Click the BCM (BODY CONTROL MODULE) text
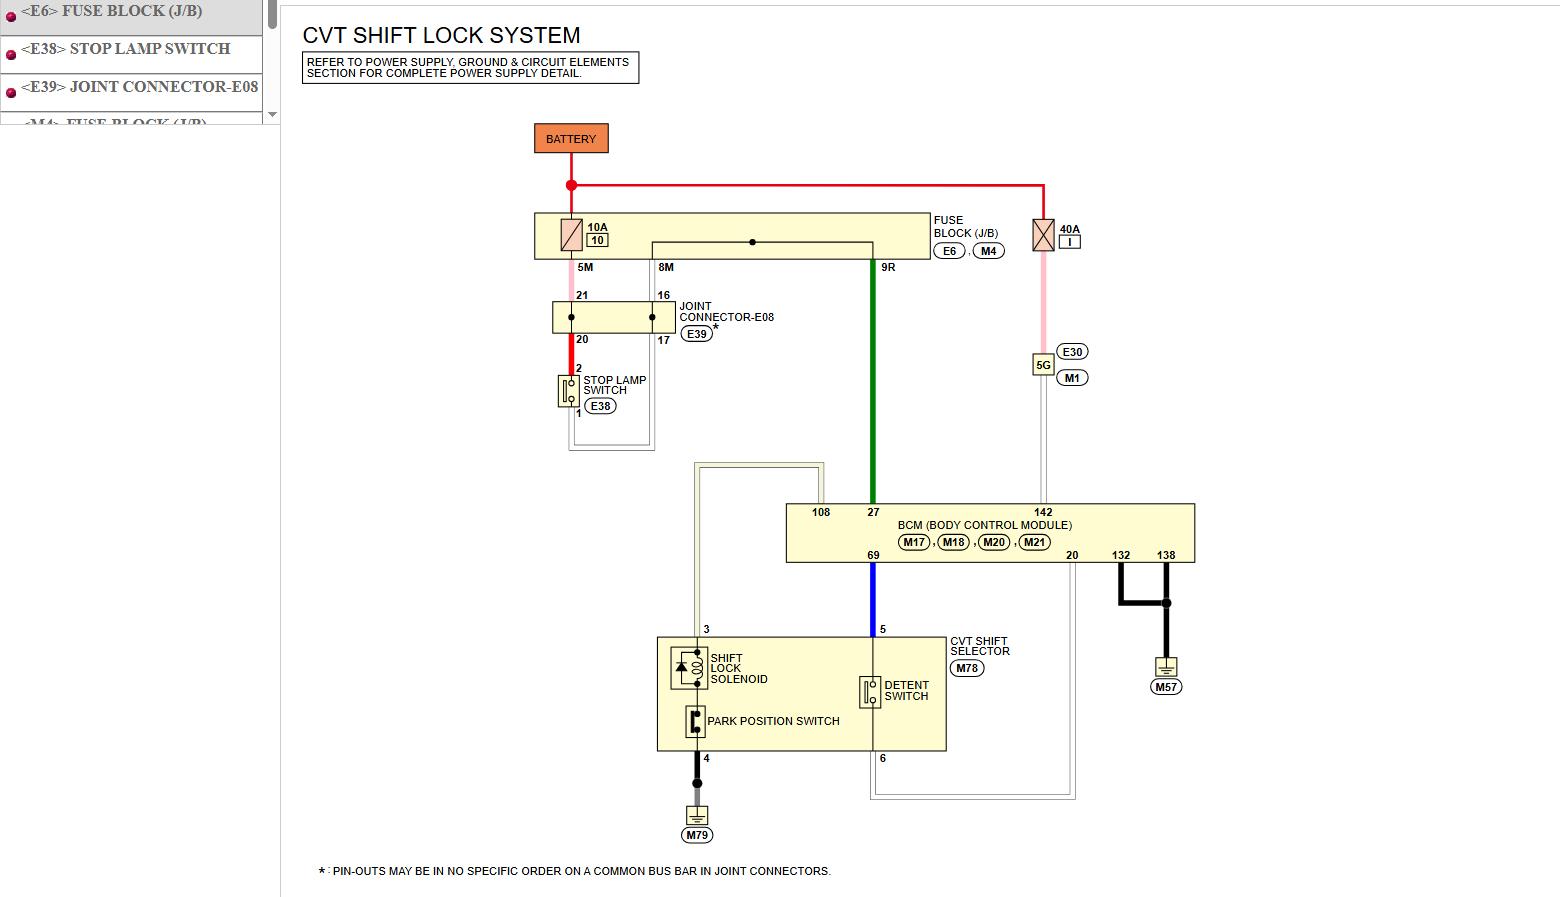Image resolution: width=1560 pixels, height=897 pixels. click(985, 525)
